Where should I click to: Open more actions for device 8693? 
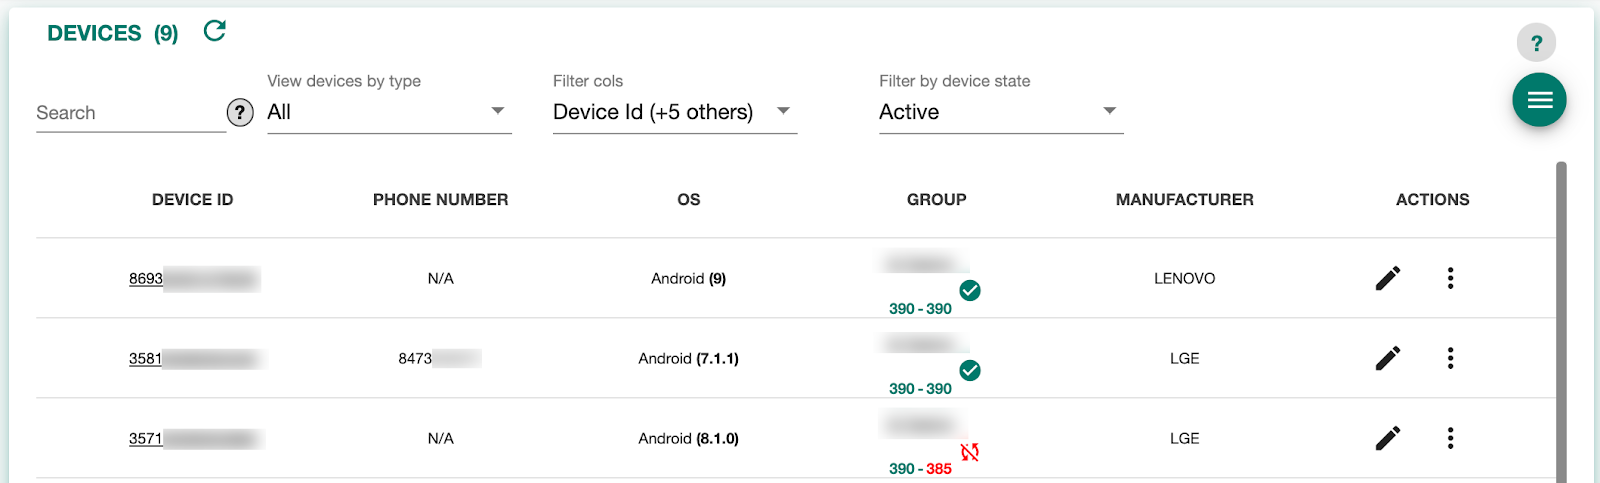click(1450, 278)
